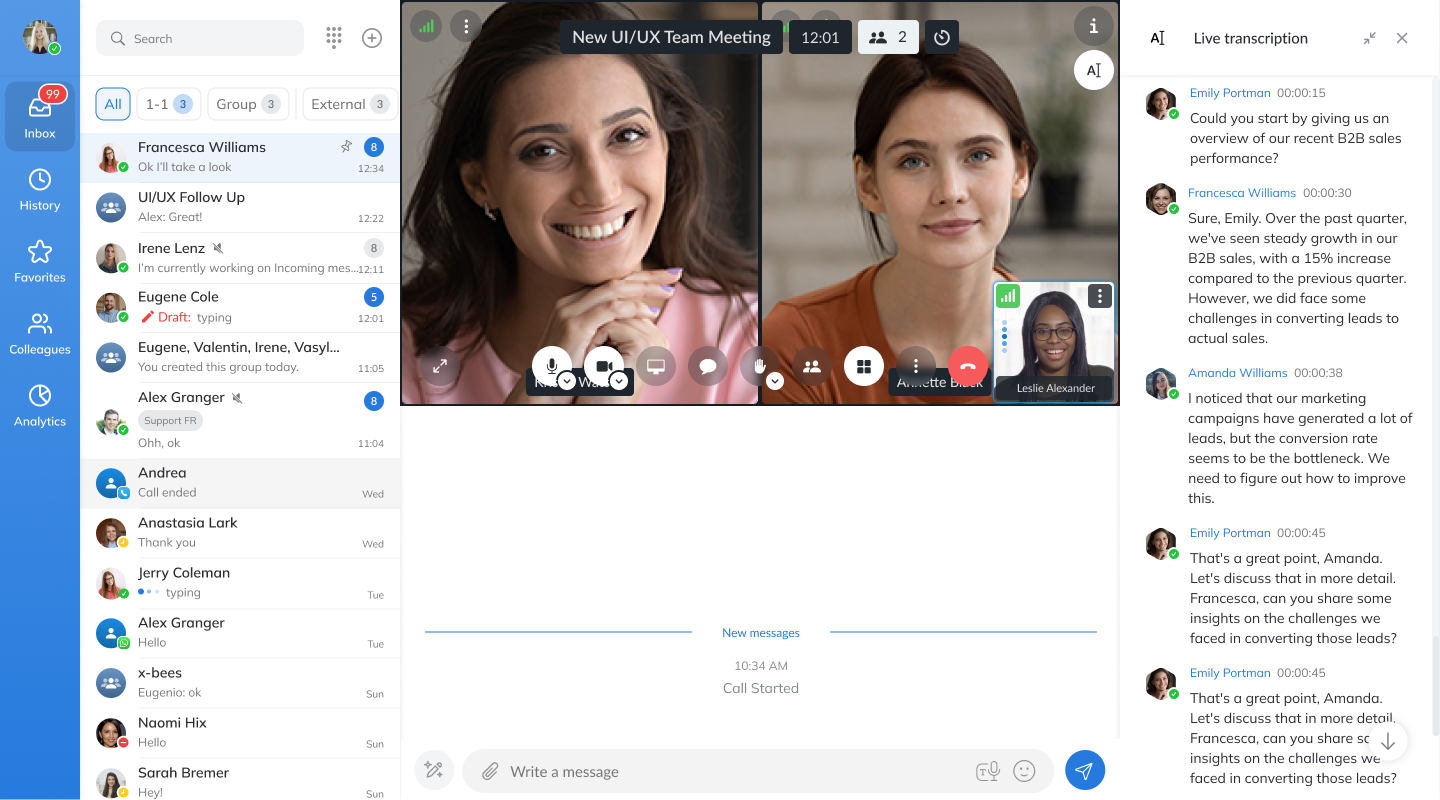Screen dimensions: 1440x800
Task: Expand microphone options chevron
Action: (567, 381)
